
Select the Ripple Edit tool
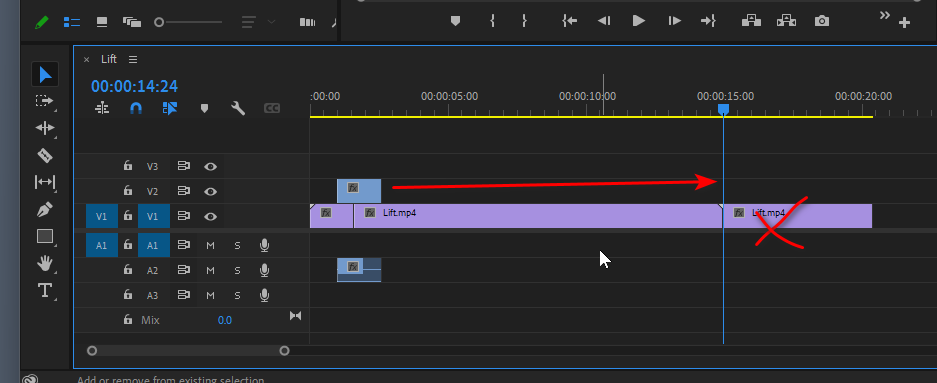45,128
